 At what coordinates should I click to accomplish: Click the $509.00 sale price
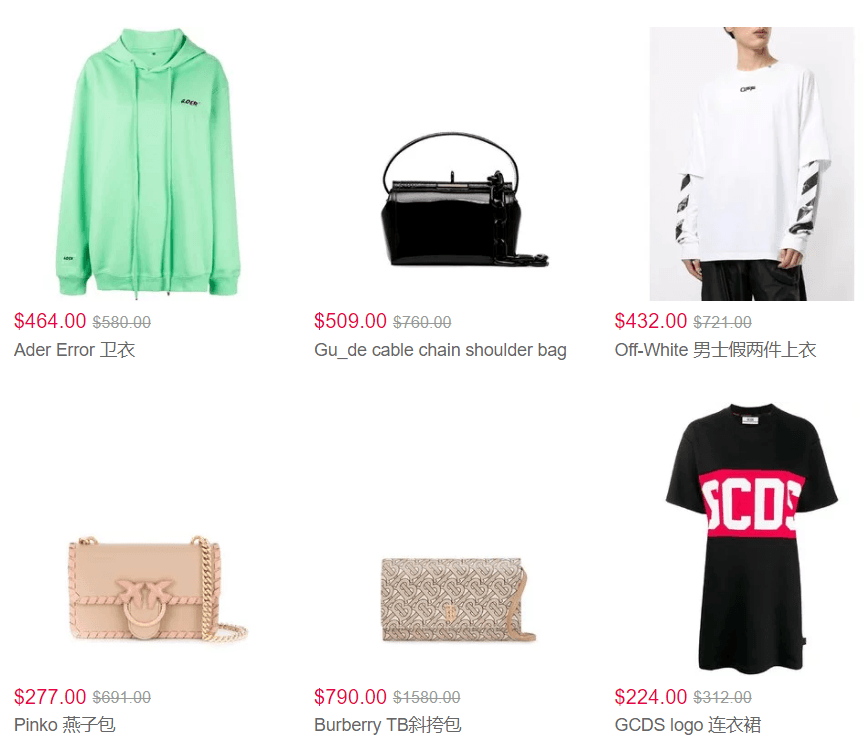tap(350, 321)
